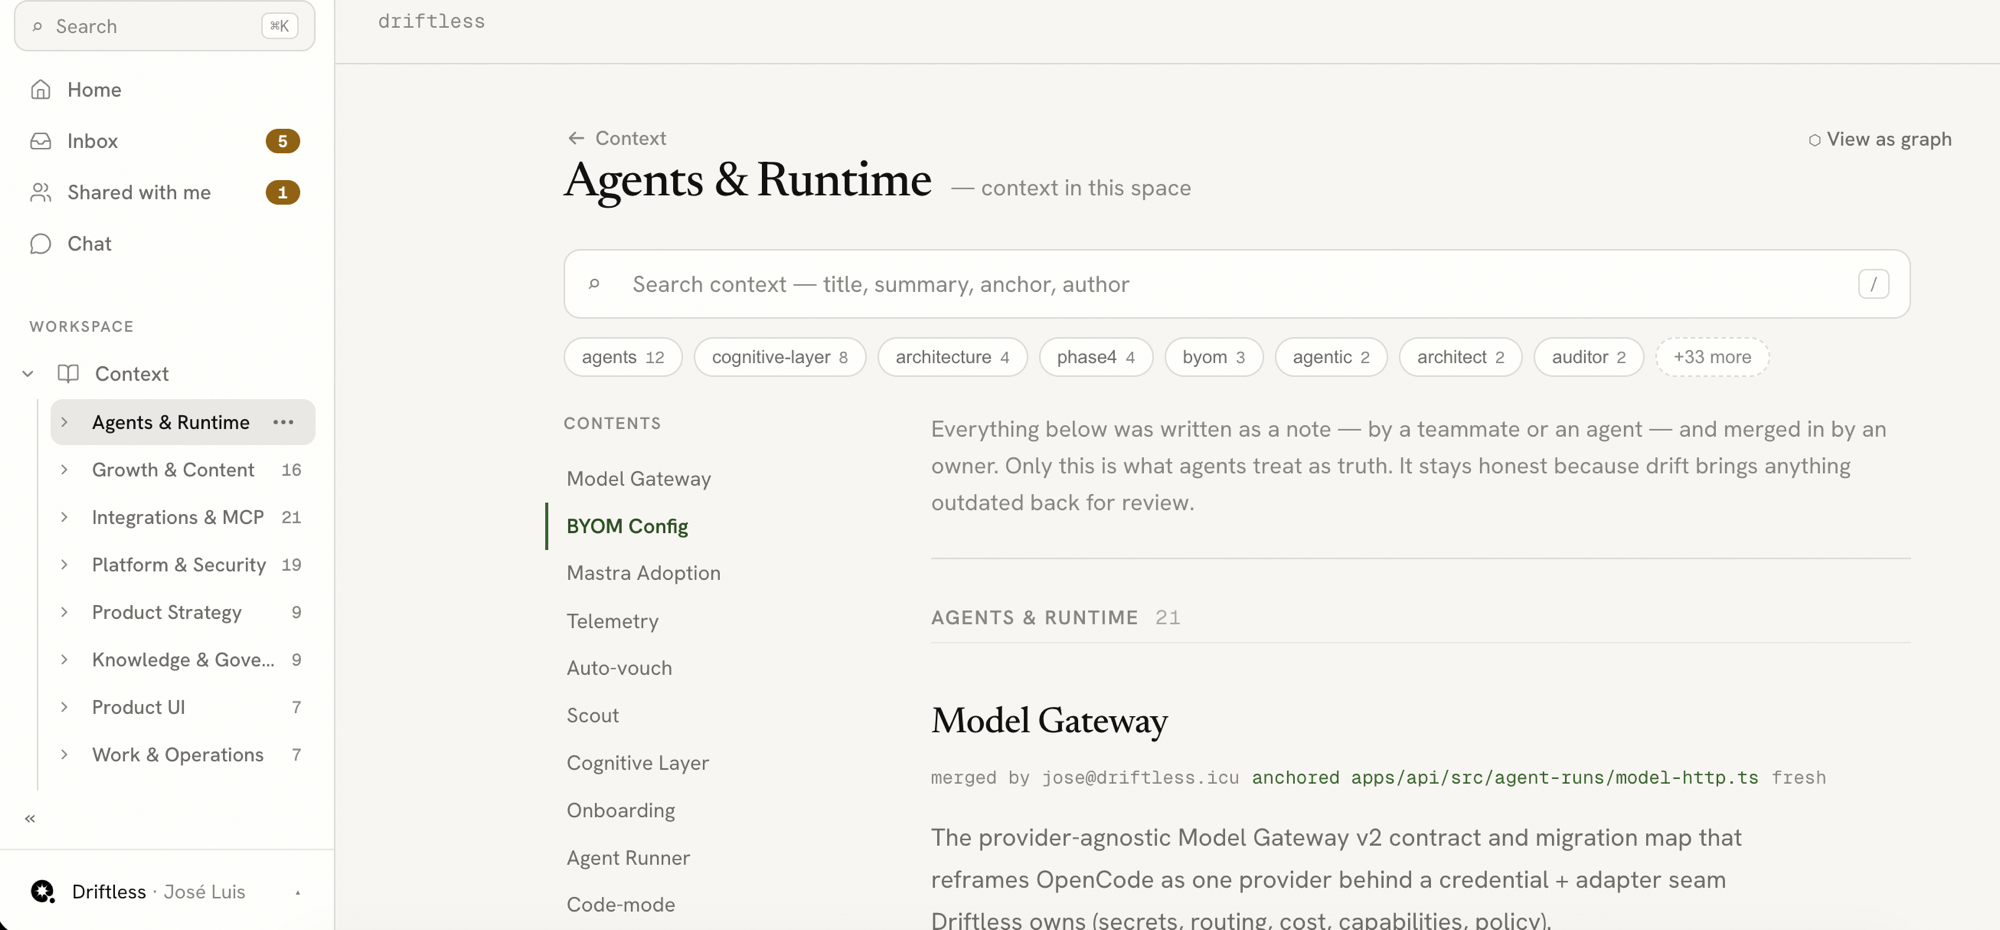This screenshot has width=2000, height=930.
Task: Click the Shared with me people icon
Action: [x=41, y=192]
